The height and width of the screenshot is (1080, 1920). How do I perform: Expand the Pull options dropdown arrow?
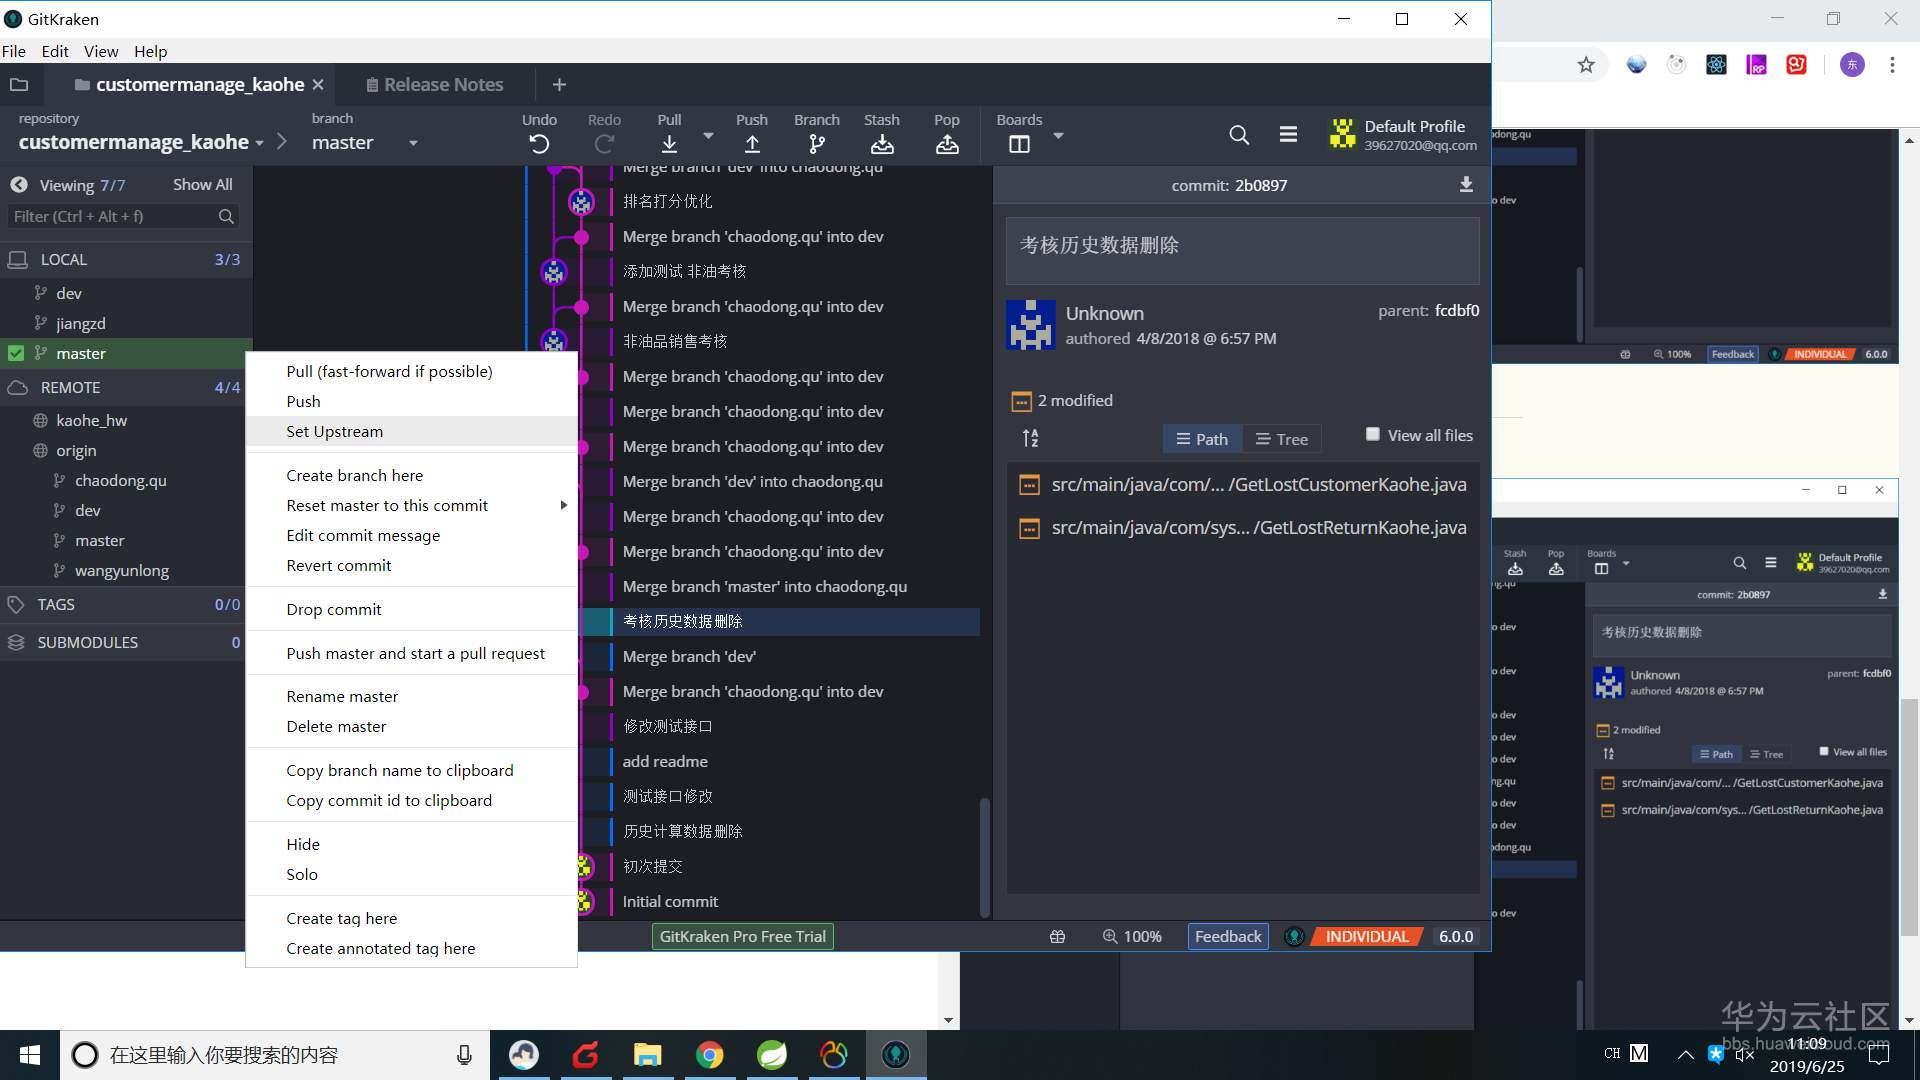pyautogui.click(x=708, y=135)
